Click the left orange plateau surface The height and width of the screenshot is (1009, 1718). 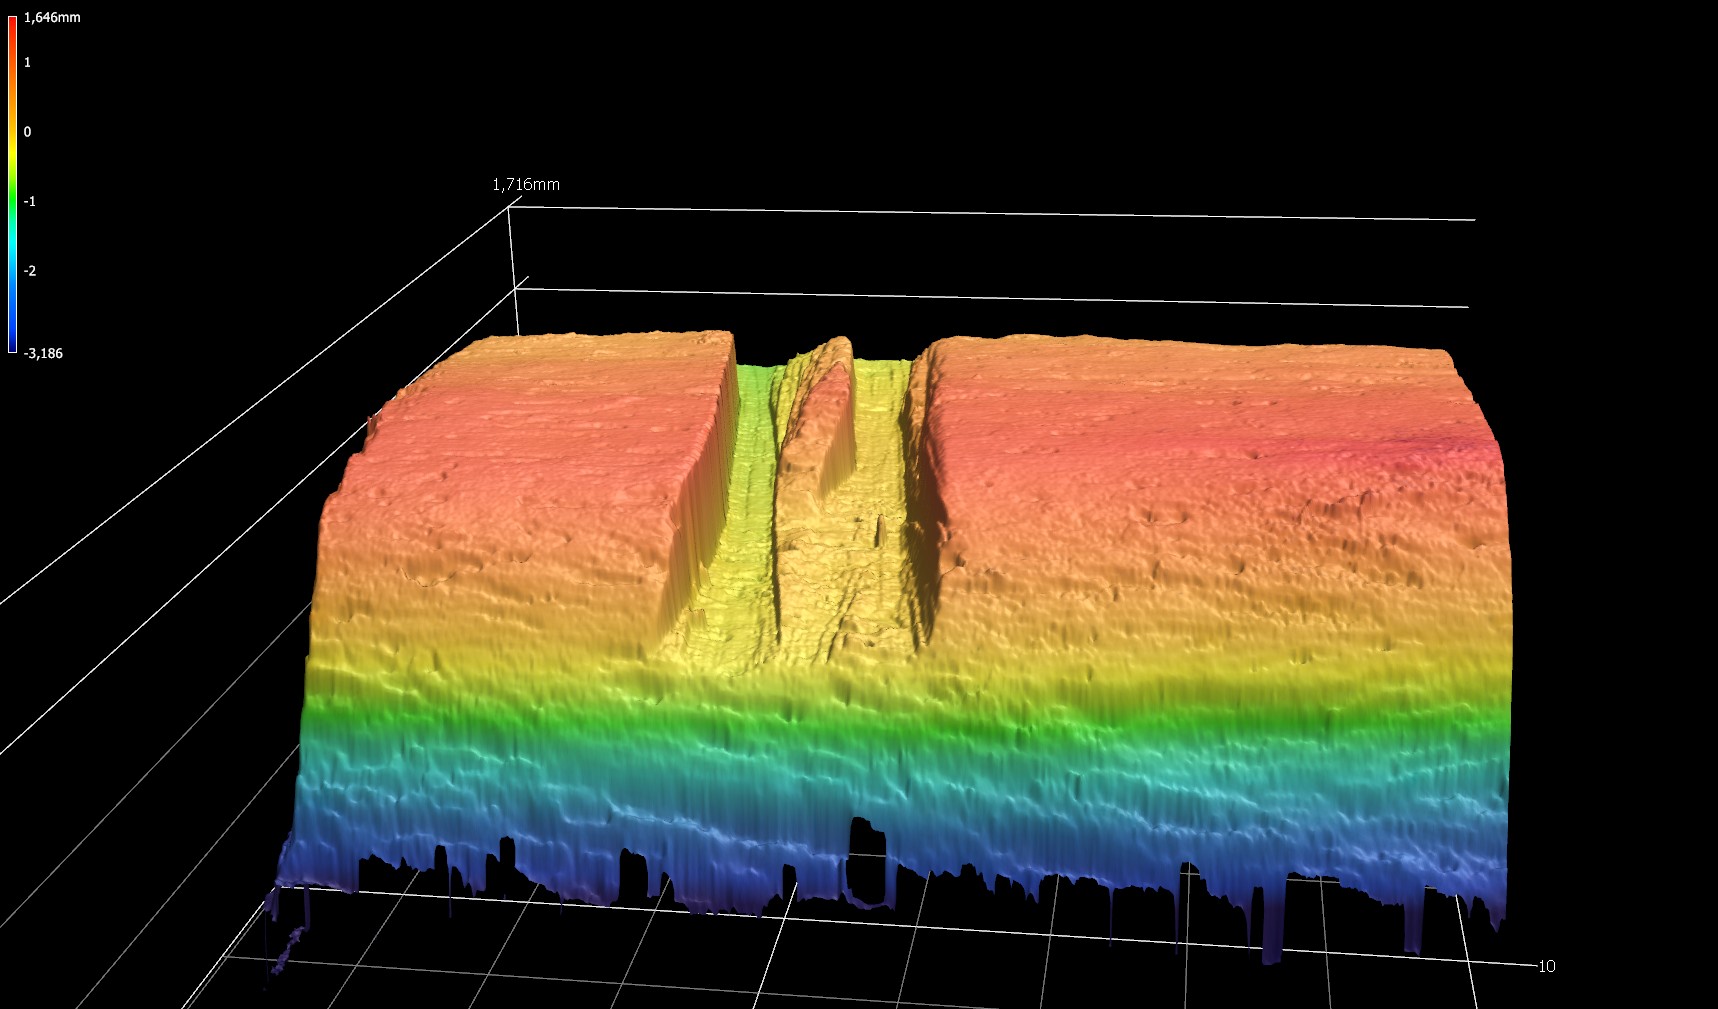pyautogui.click(x=520, y=470)
